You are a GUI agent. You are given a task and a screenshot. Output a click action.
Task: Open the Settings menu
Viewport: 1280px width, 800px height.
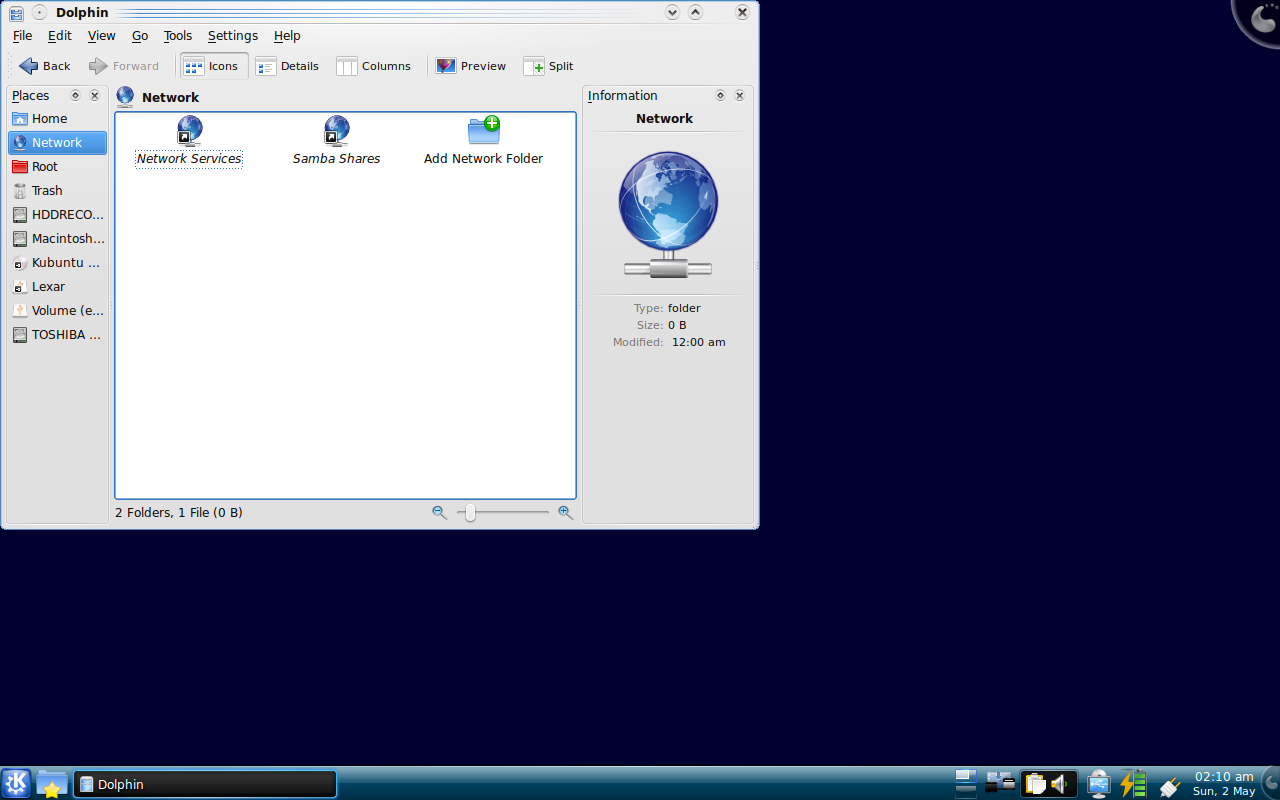(233, 35)
